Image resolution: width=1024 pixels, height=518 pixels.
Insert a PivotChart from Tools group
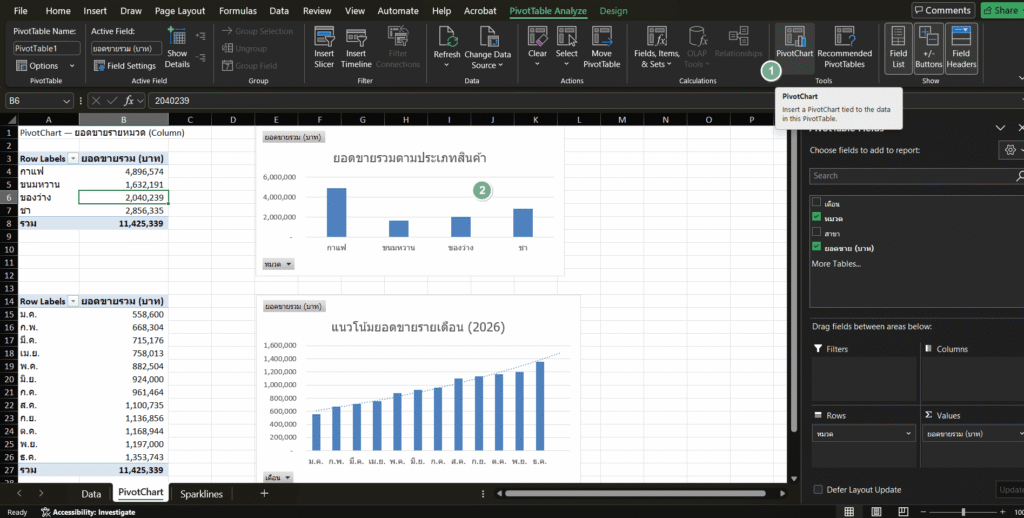click(x=794, y=48)
